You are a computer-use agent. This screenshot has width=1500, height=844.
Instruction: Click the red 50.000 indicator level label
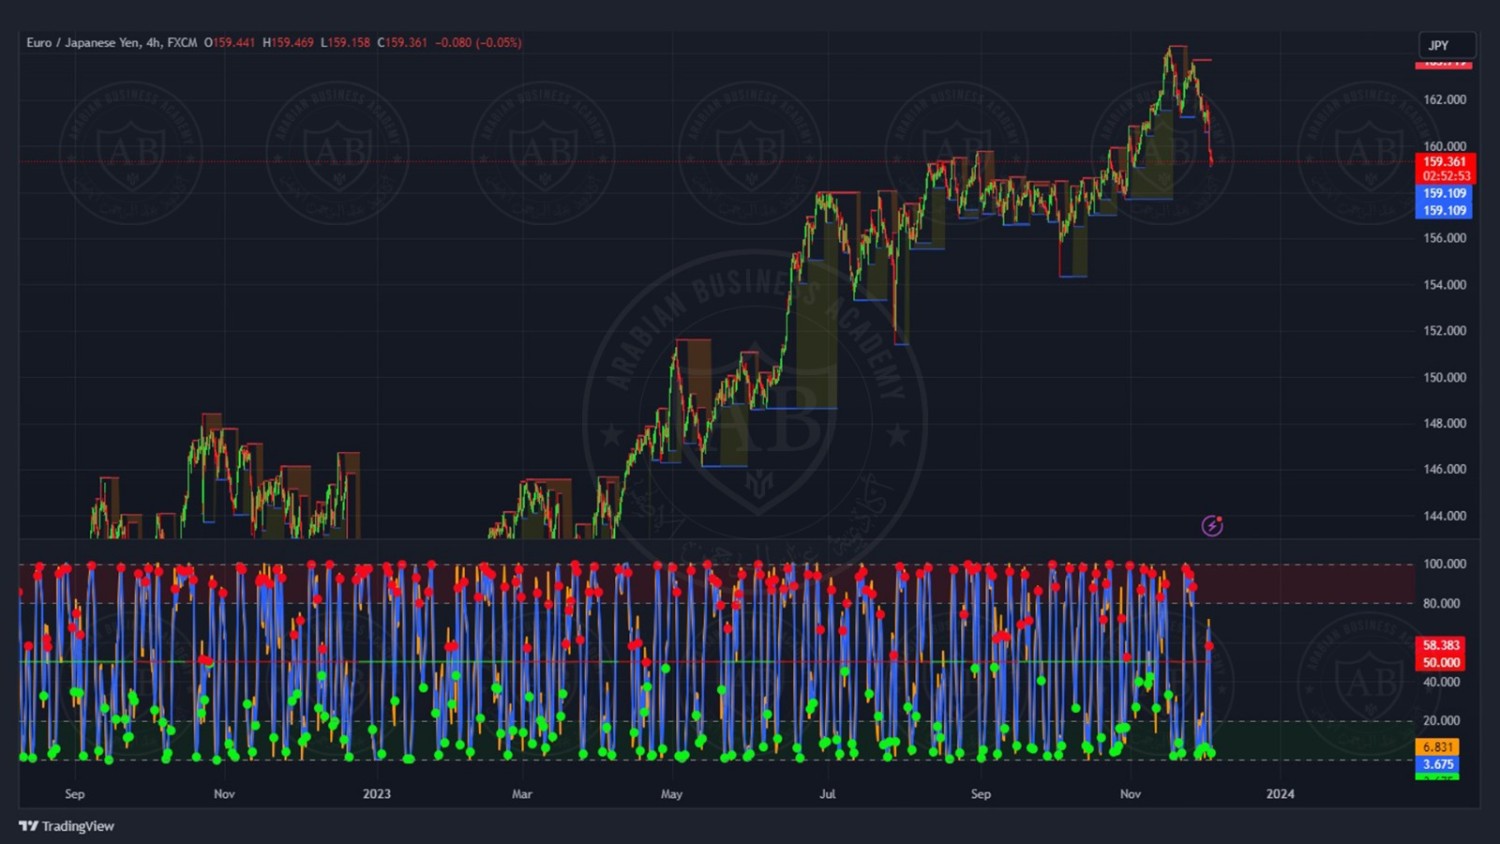click(1441, 663)
